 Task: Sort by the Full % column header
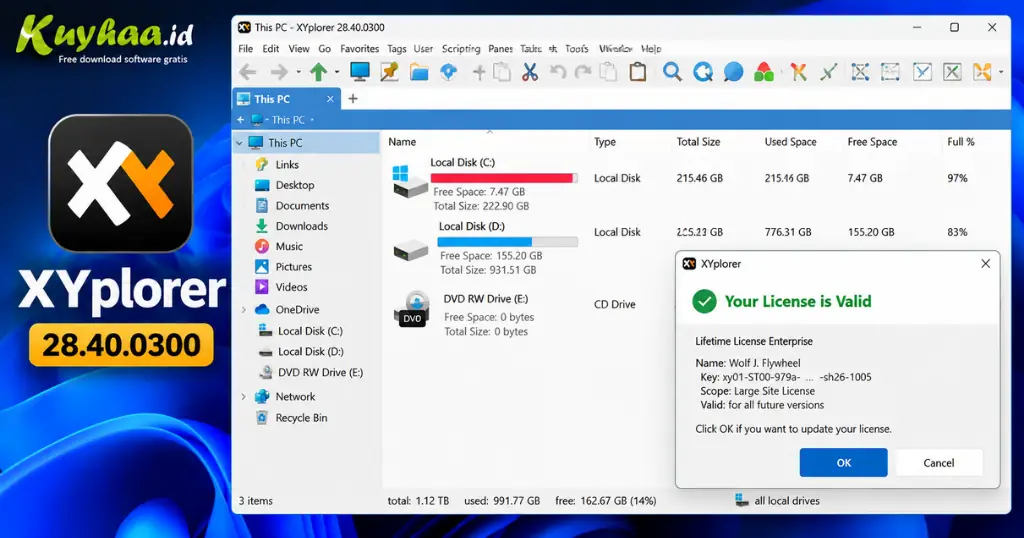(x=961, y=142)
